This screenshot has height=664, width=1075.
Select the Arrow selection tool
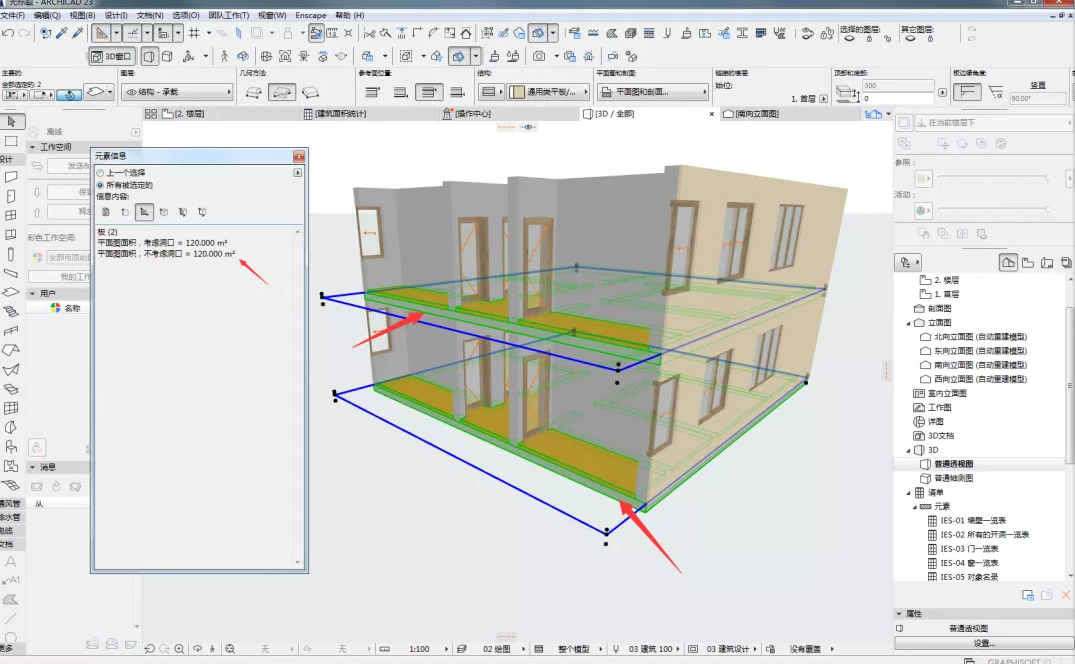(x=11, y=121)
